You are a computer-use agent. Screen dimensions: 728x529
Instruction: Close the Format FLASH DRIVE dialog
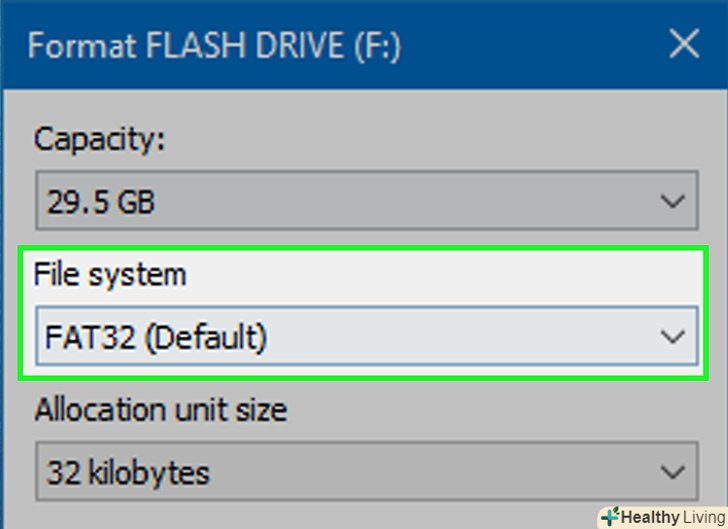point(683,45)
